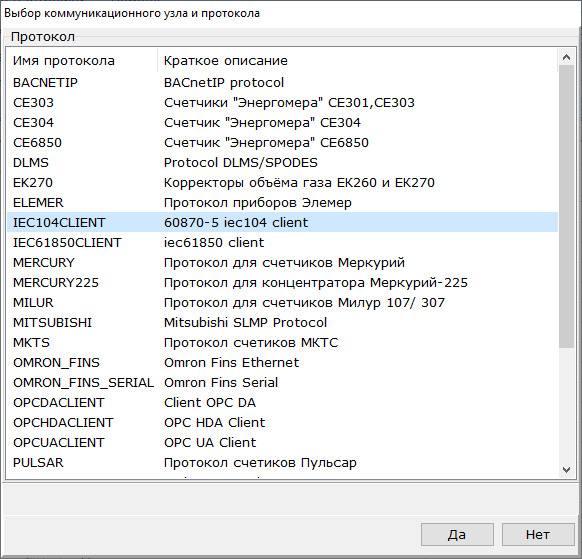Click 'Протокол для счетчиков Милур 107/ 307' description
The image size is (582, 559).
[304, 303]
